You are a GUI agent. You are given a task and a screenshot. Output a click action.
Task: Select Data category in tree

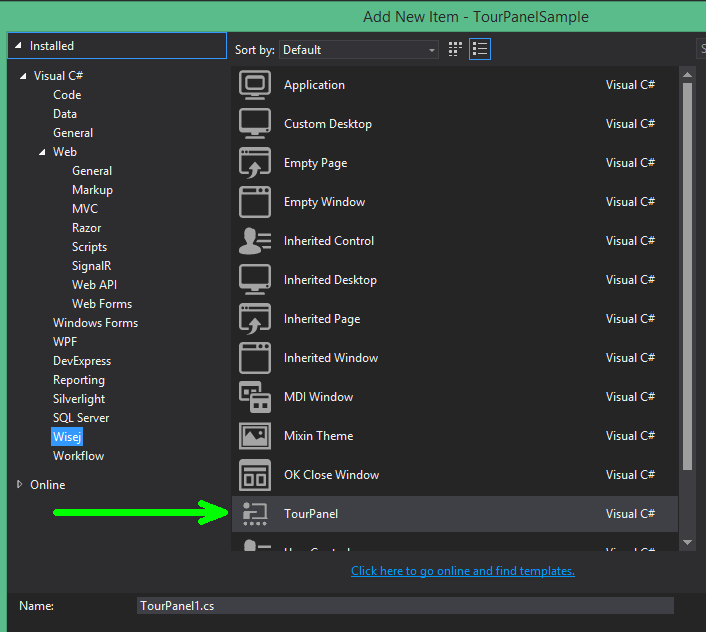65,114
